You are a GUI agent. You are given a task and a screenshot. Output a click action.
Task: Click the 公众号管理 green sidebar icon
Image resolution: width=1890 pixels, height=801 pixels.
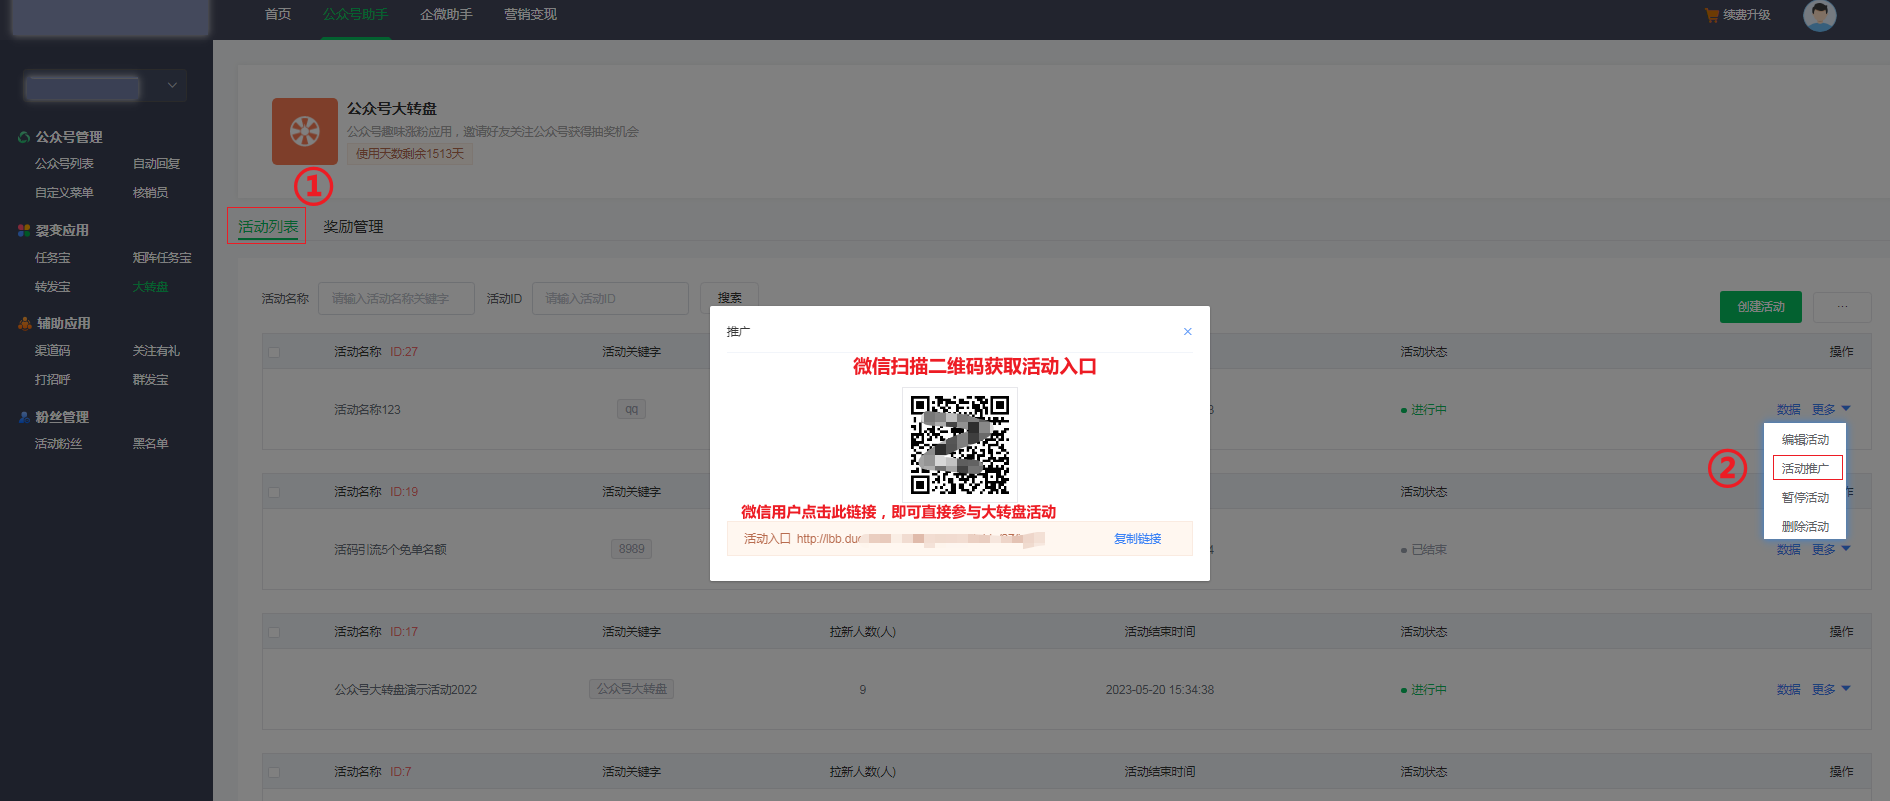point(24,137)
